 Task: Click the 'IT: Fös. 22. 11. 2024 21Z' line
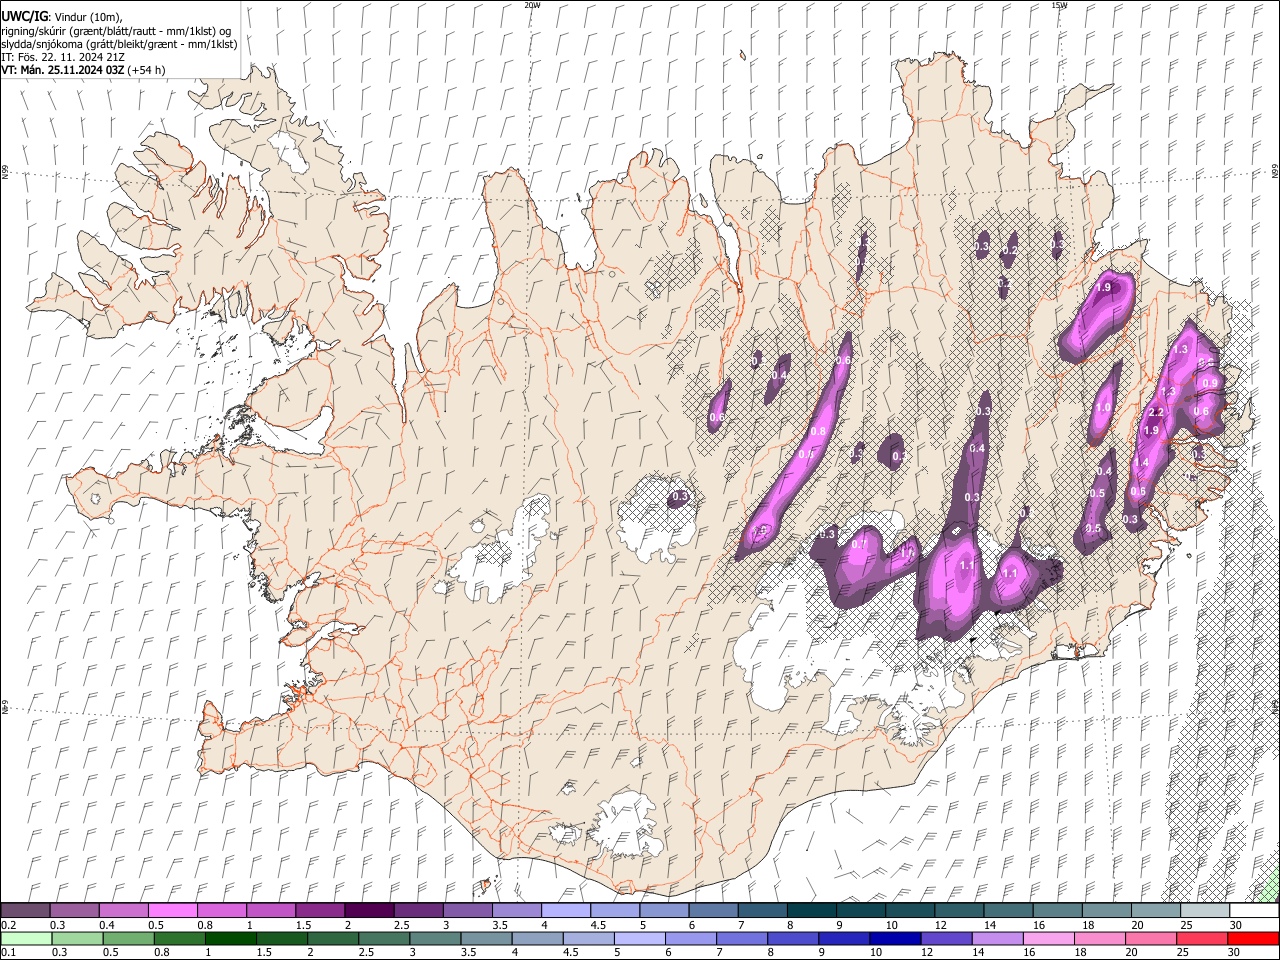(63, 57)
